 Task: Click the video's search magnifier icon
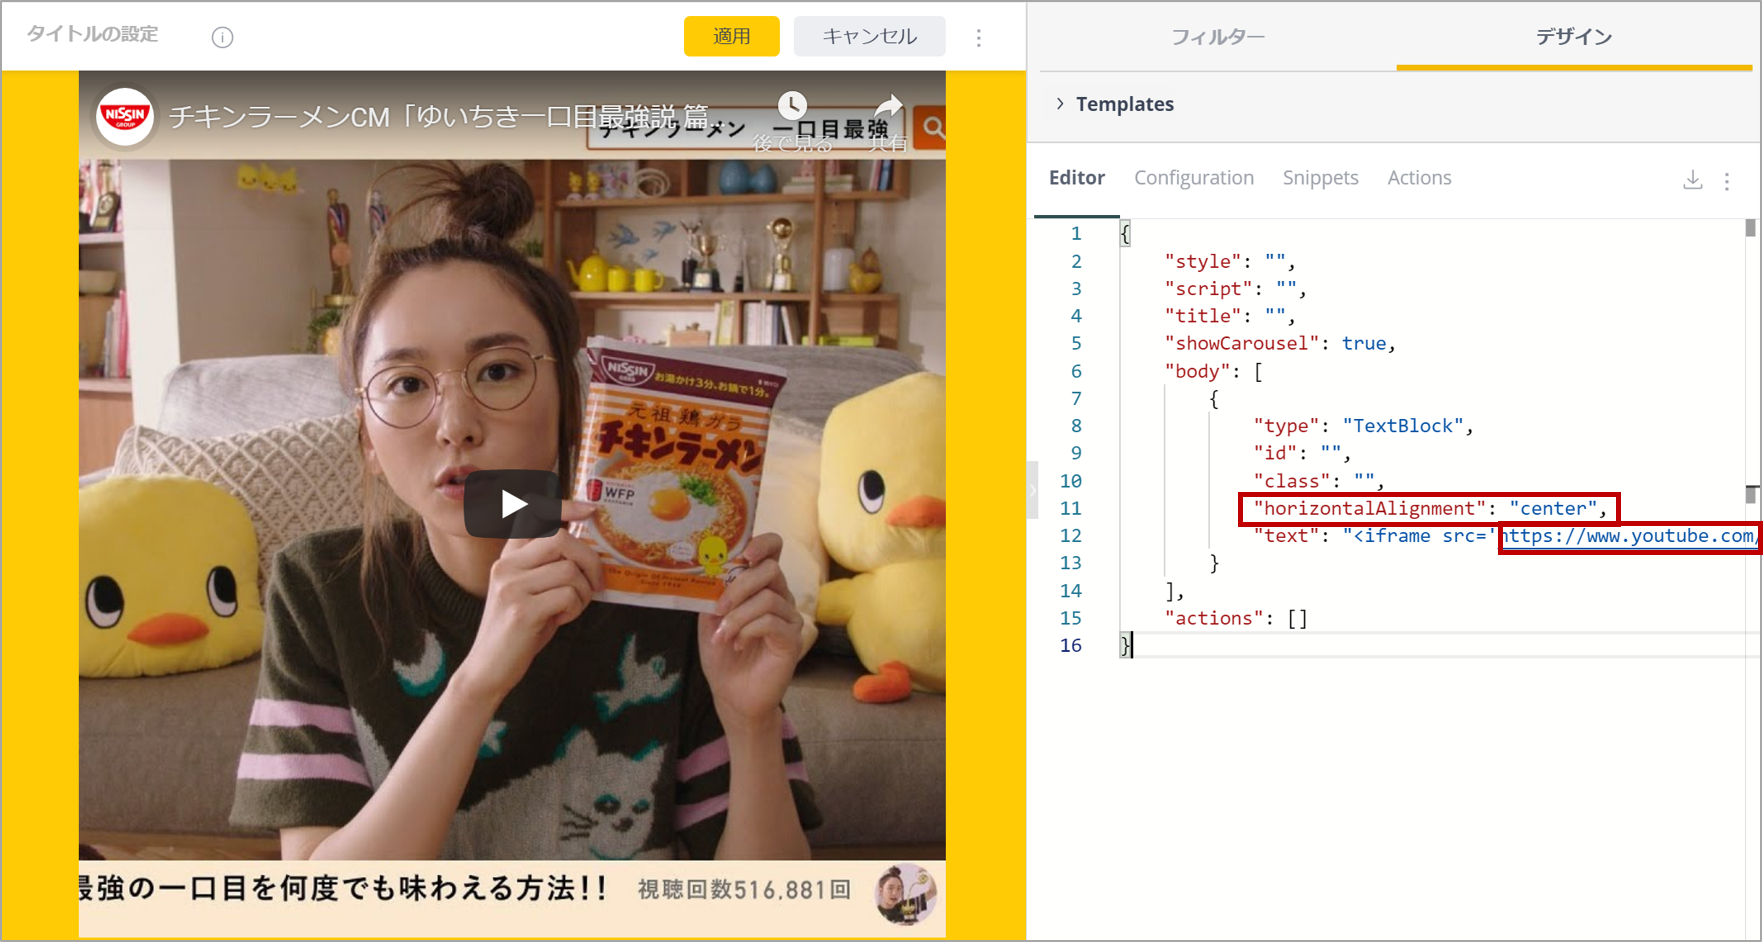pyautogui.click(x=932, y=128)
